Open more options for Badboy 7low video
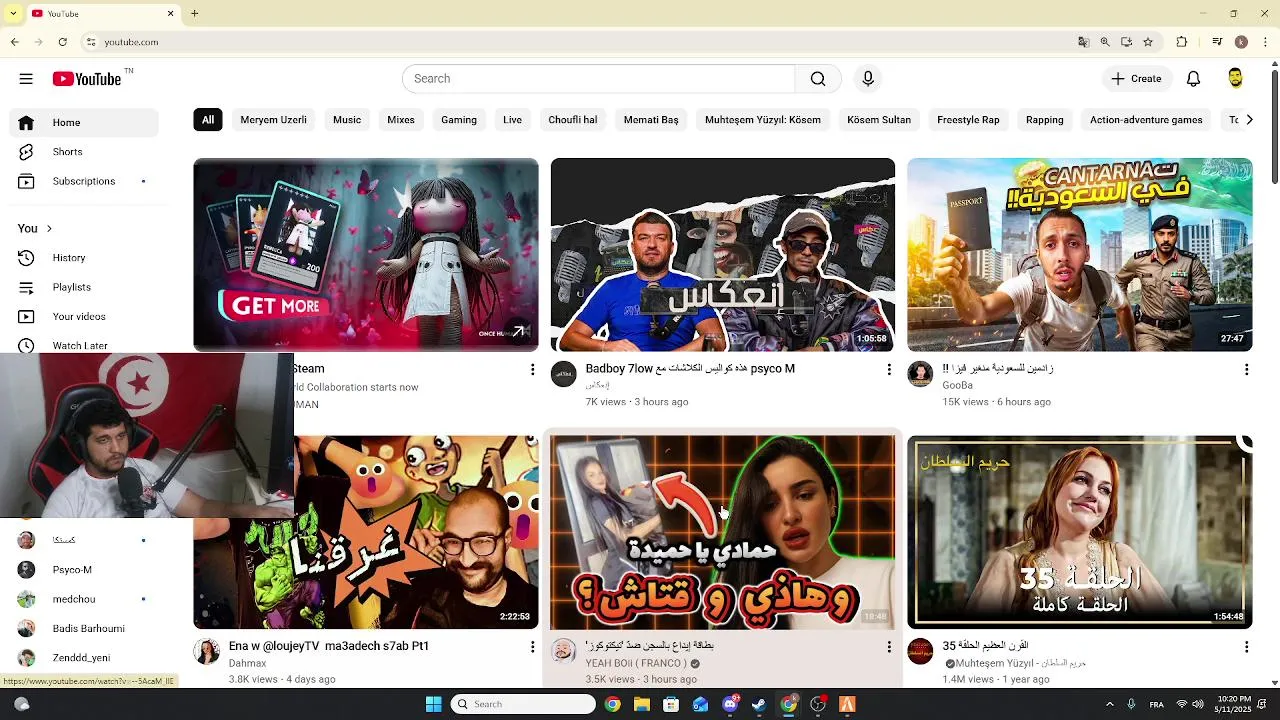1280x720 pixels. pos(889,370)
